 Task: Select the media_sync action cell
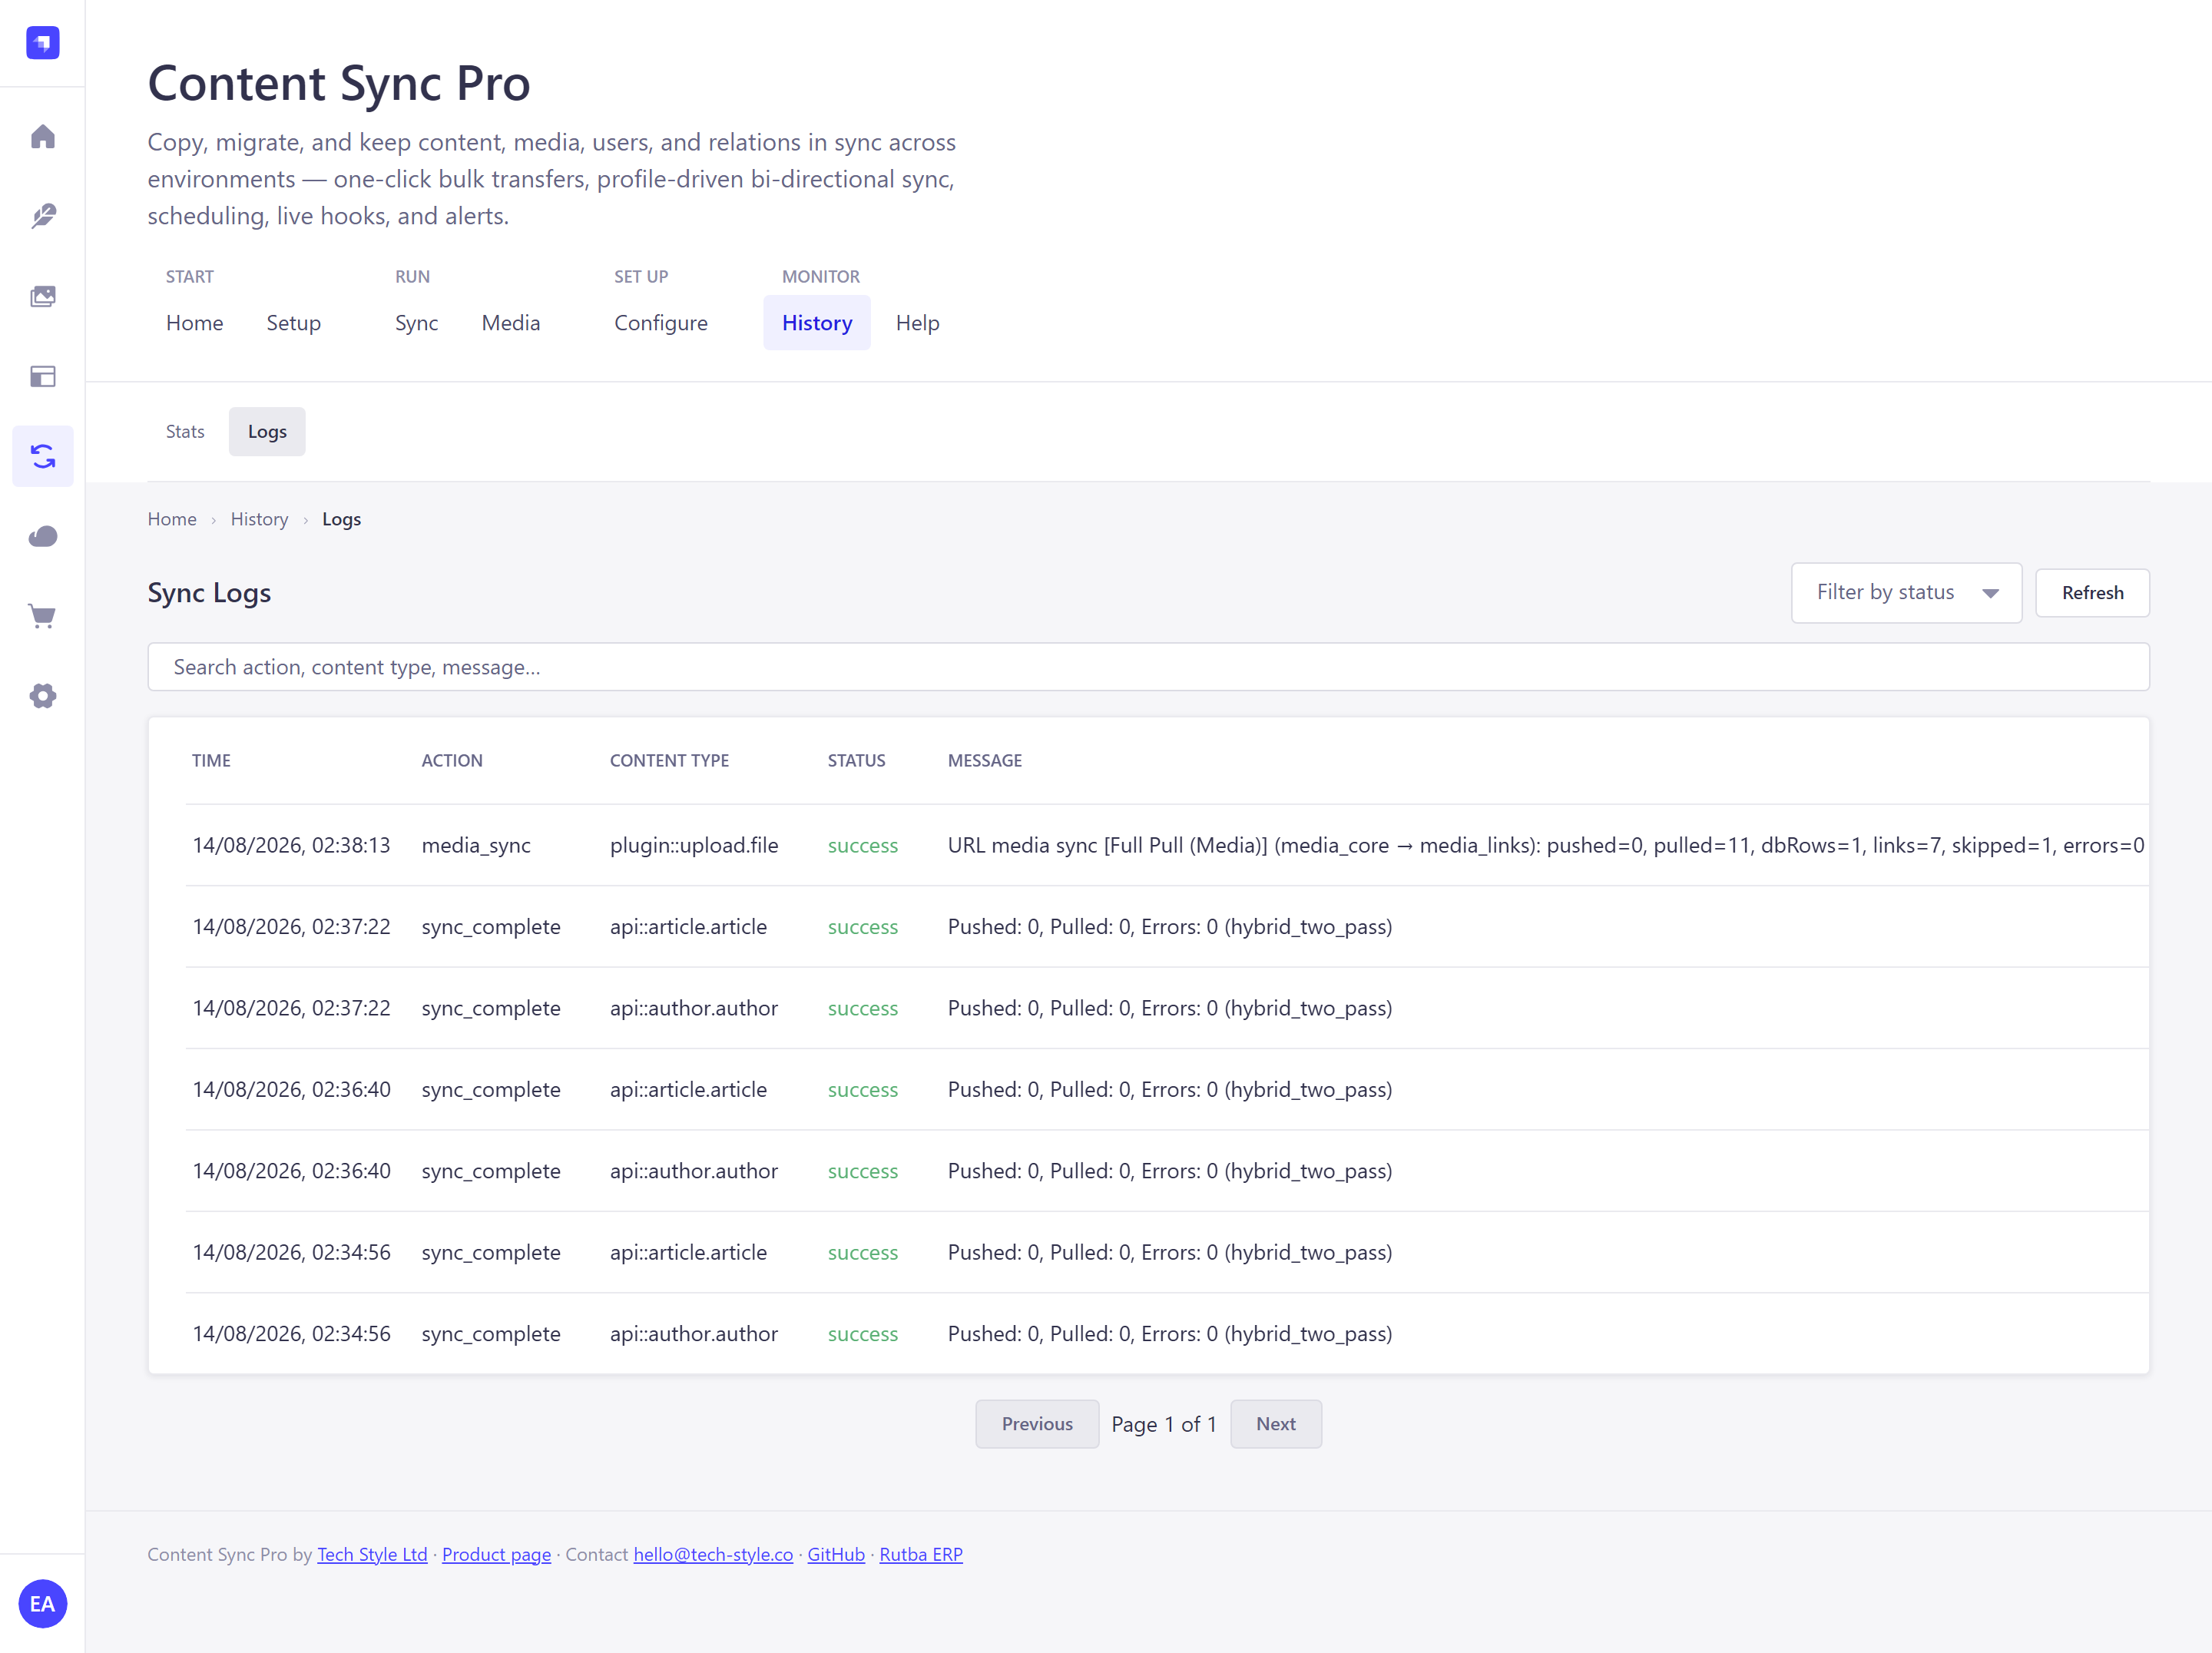(x=476, y=846)
